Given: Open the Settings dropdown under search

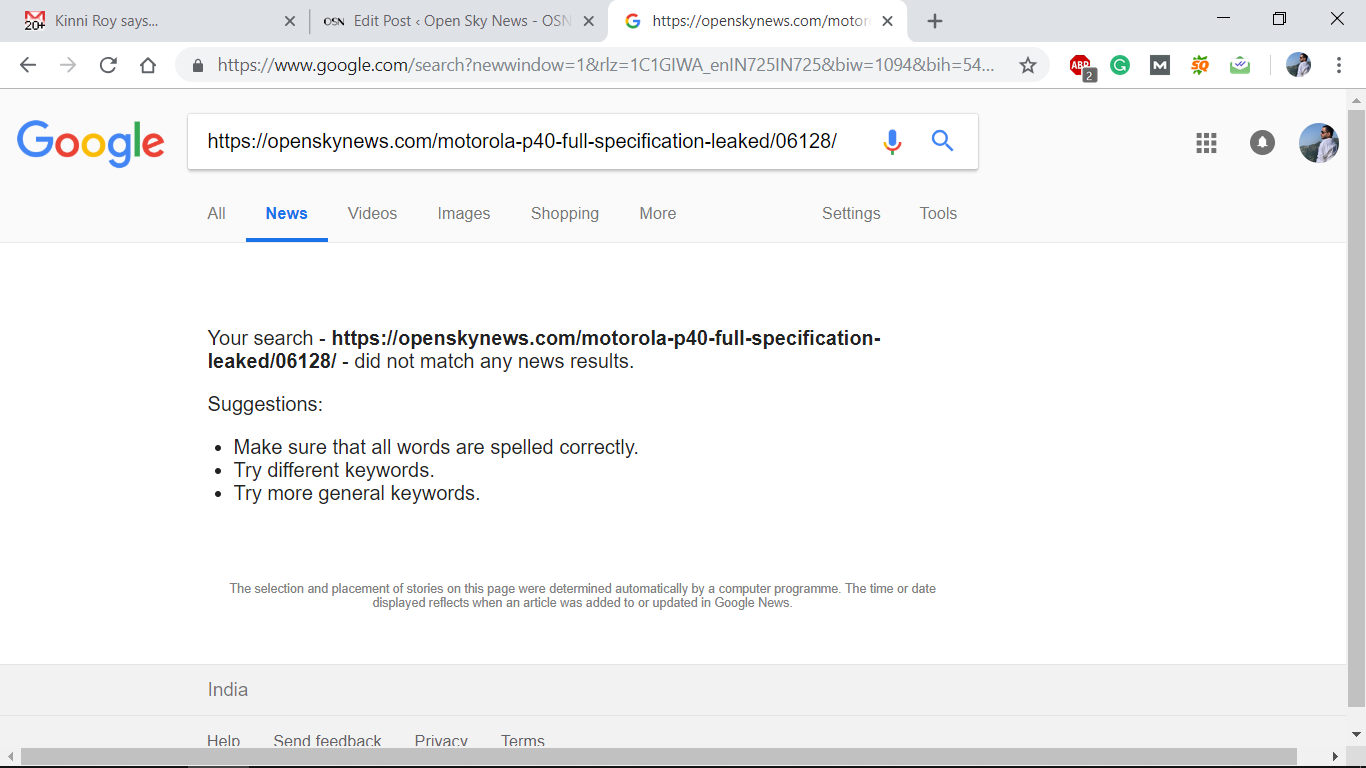Looking at the screenshot, I should pos(851,213).
